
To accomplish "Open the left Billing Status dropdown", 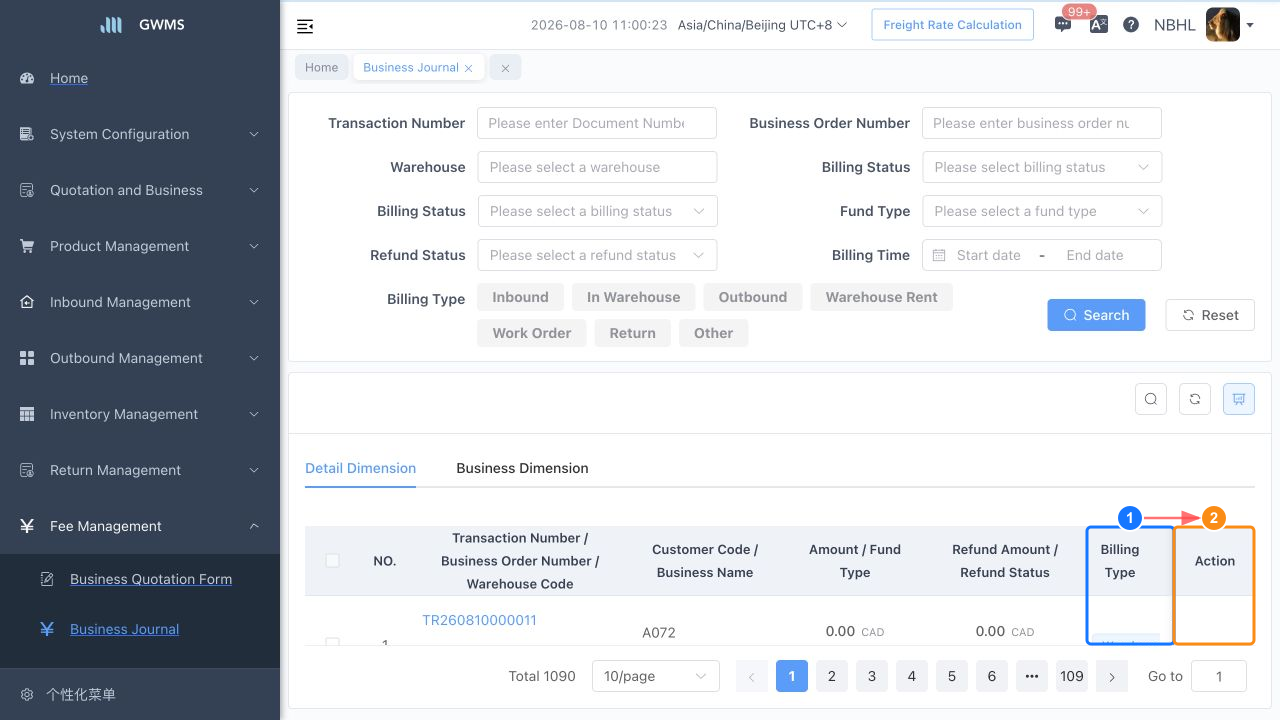I will tap(597, 211).
